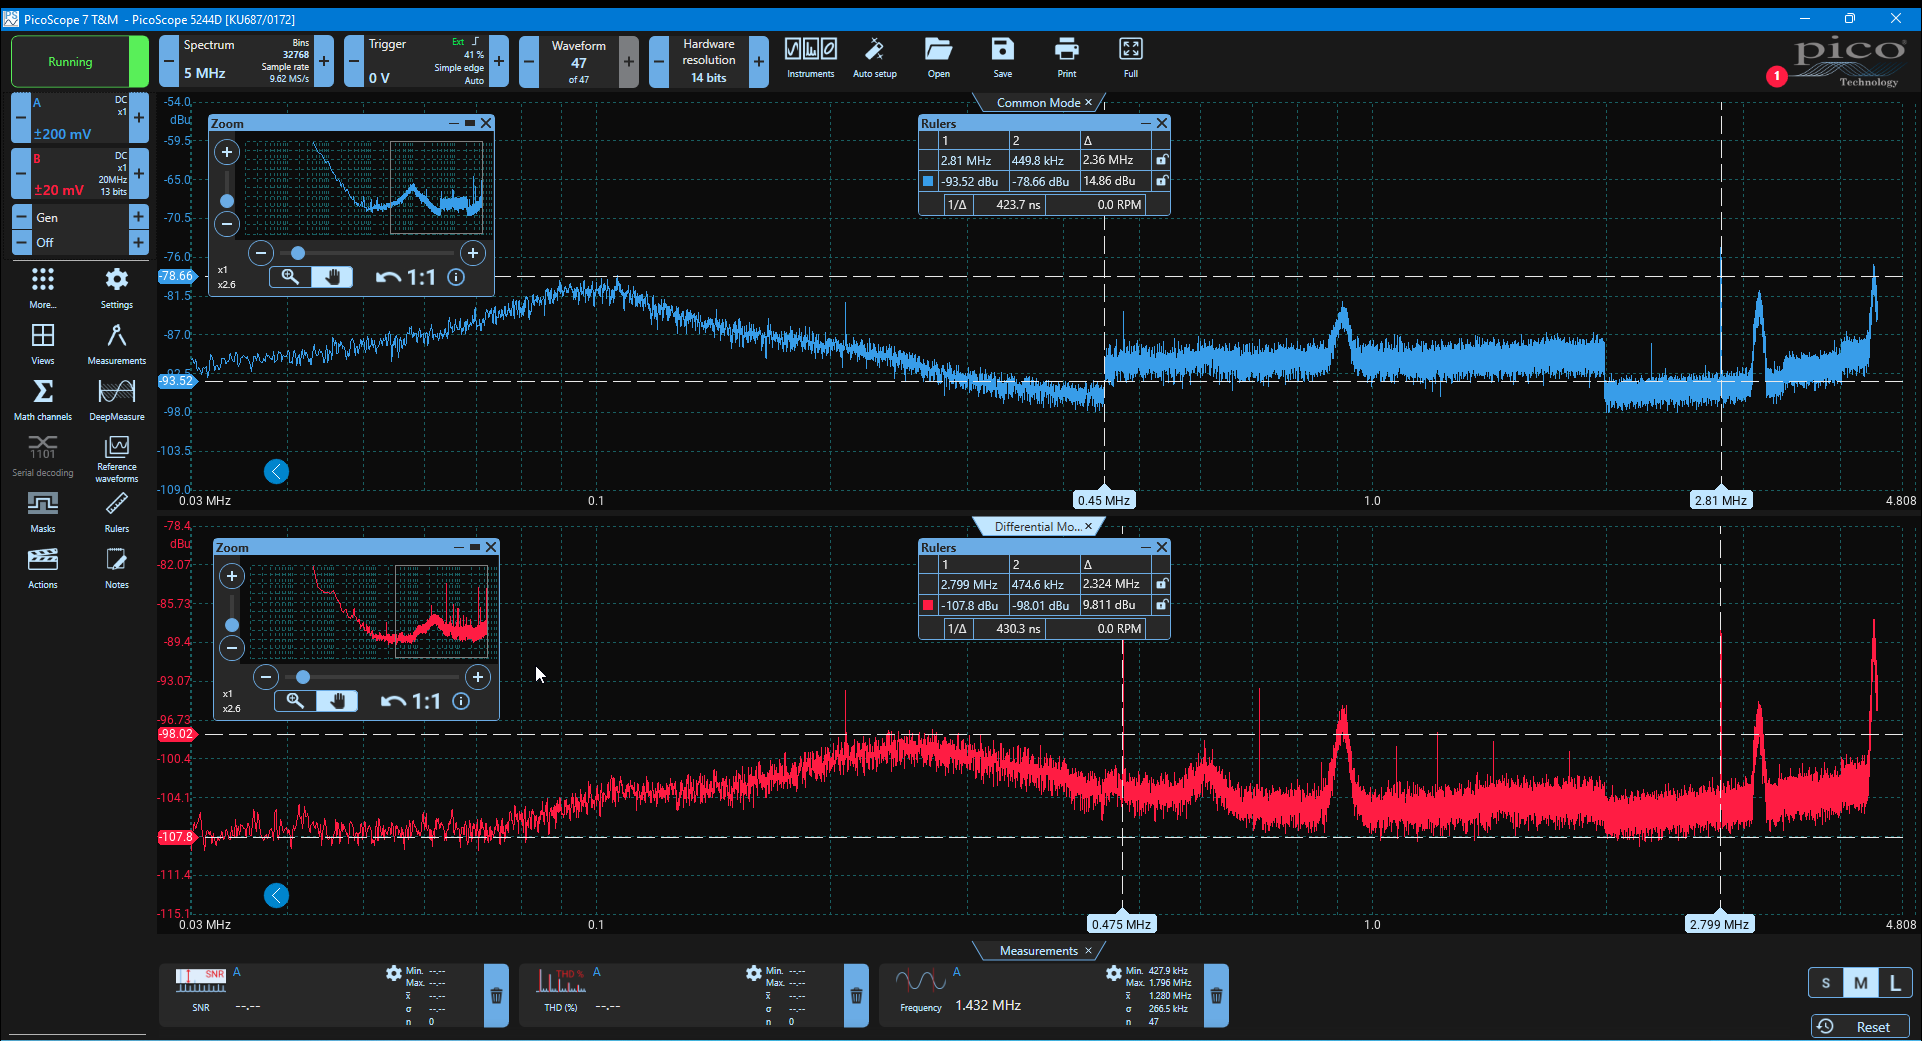Click the 2.81 MHz ruler handle
The height and width of the screenshot is (1041, 1922).
coord(1721,500)
